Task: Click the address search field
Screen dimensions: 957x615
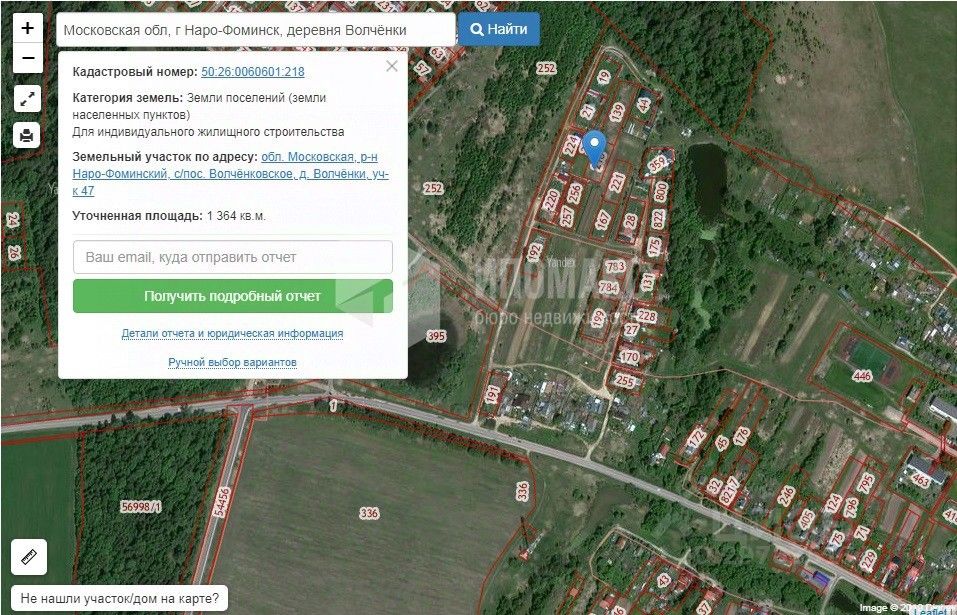Action: pos(256,30)
